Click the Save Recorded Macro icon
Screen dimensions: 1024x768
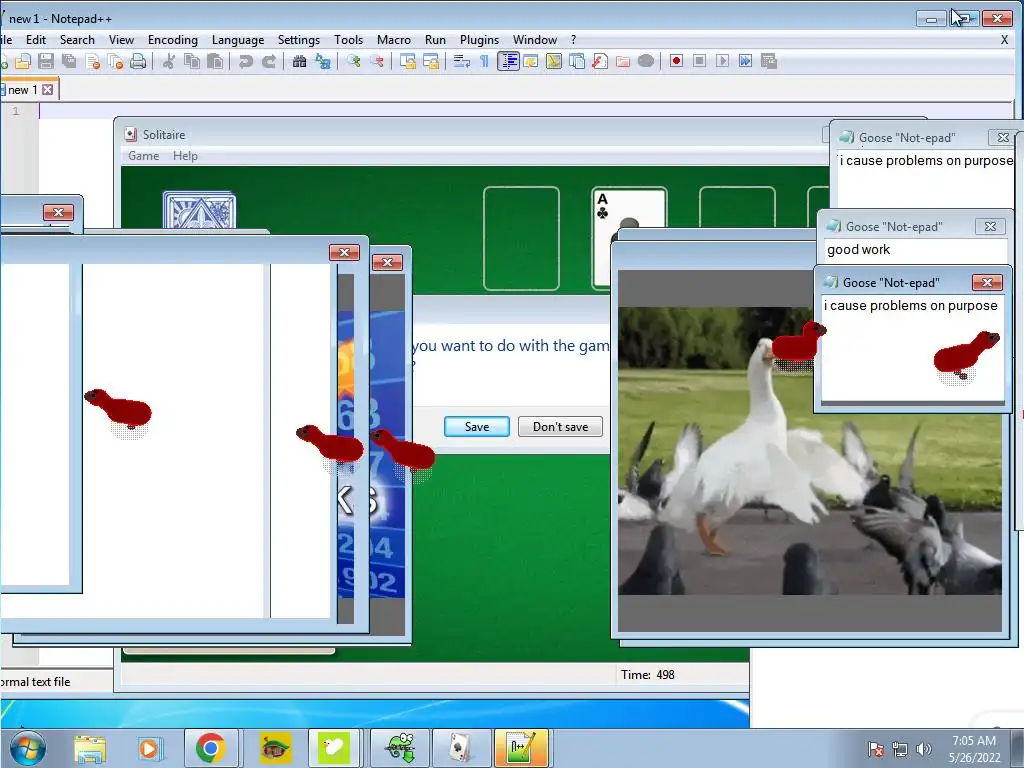769,61
